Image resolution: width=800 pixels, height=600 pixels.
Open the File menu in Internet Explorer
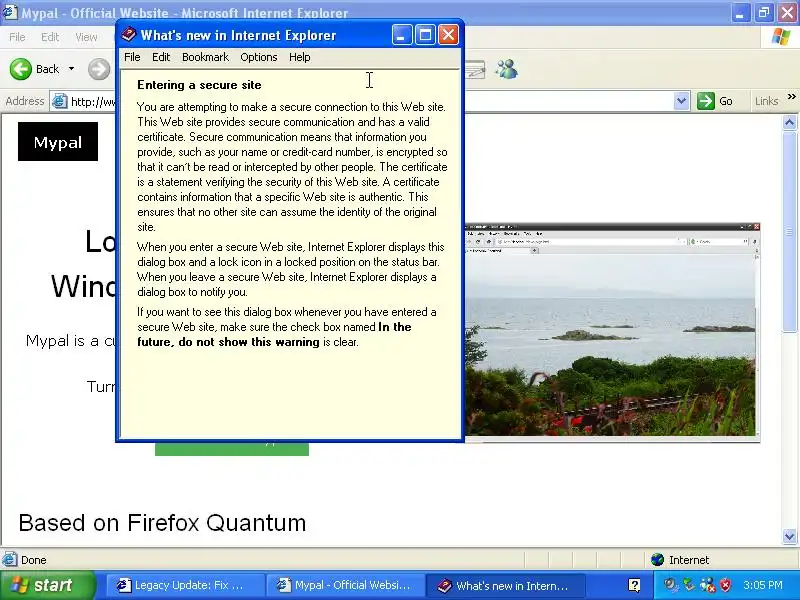[x=17, y=37]
